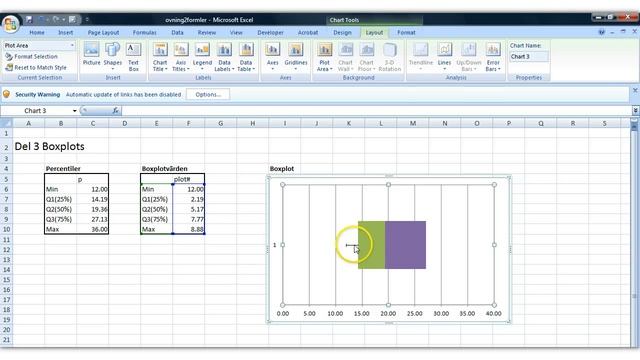Image resolution: width=640 pixels, height=360 pixels.
Task: Open Axis Titles options
Action: click(x=181, y=57)
